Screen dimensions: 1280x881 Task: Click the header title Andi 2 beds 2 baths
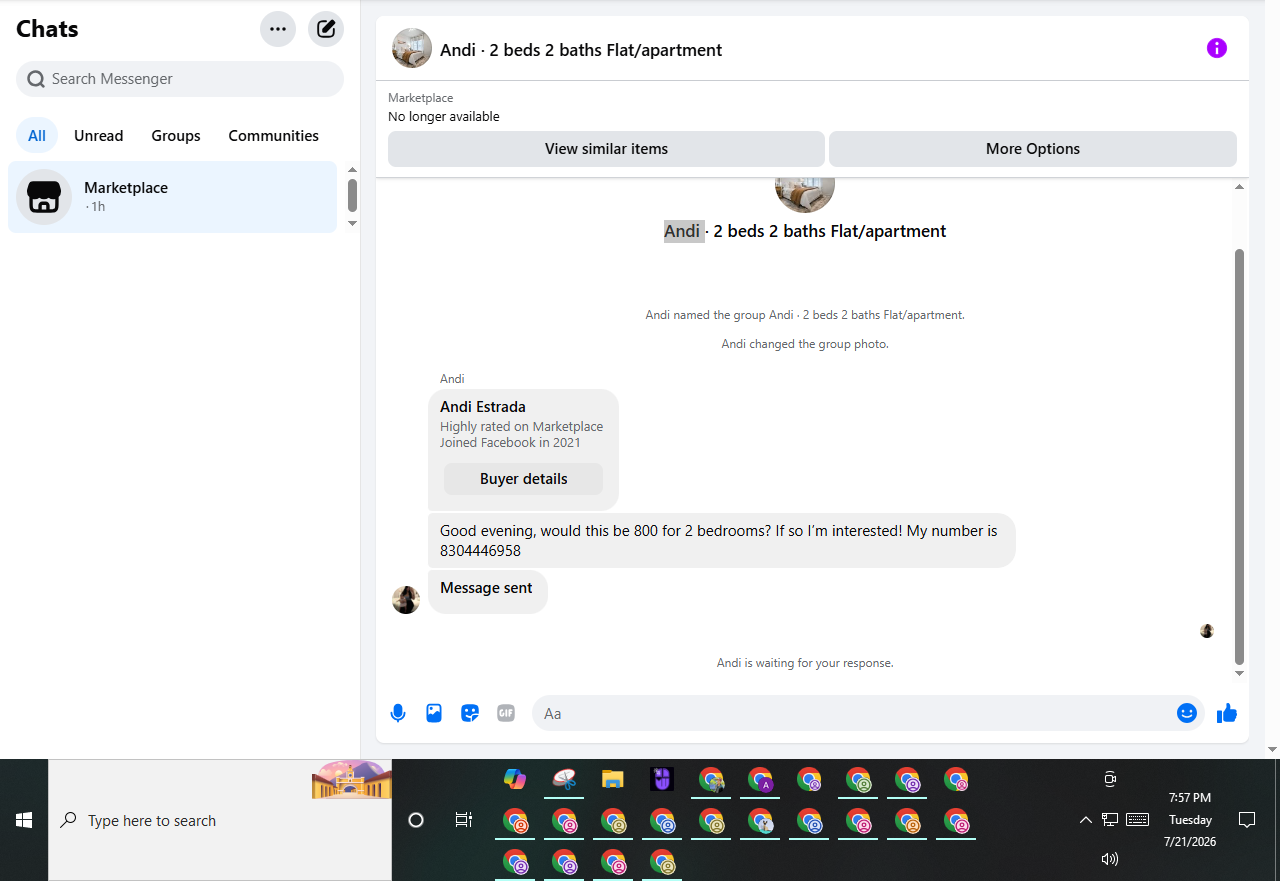(581, 50)
